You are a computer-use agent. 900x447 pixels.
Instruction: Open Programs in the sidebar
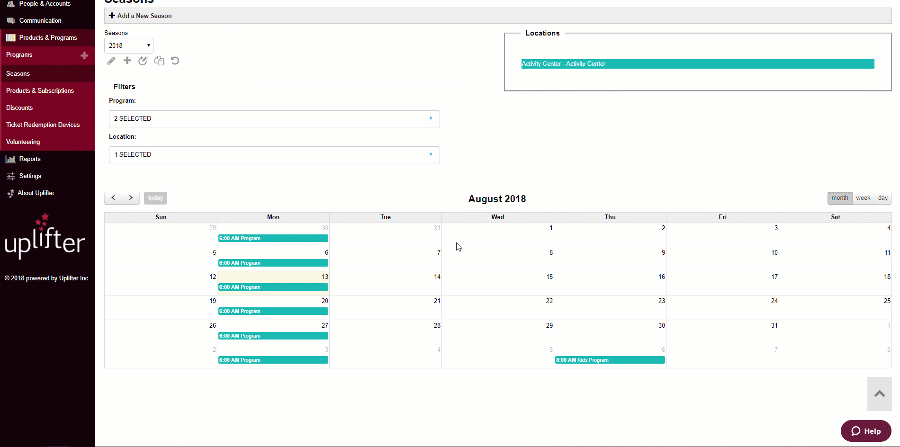point(19,55)
